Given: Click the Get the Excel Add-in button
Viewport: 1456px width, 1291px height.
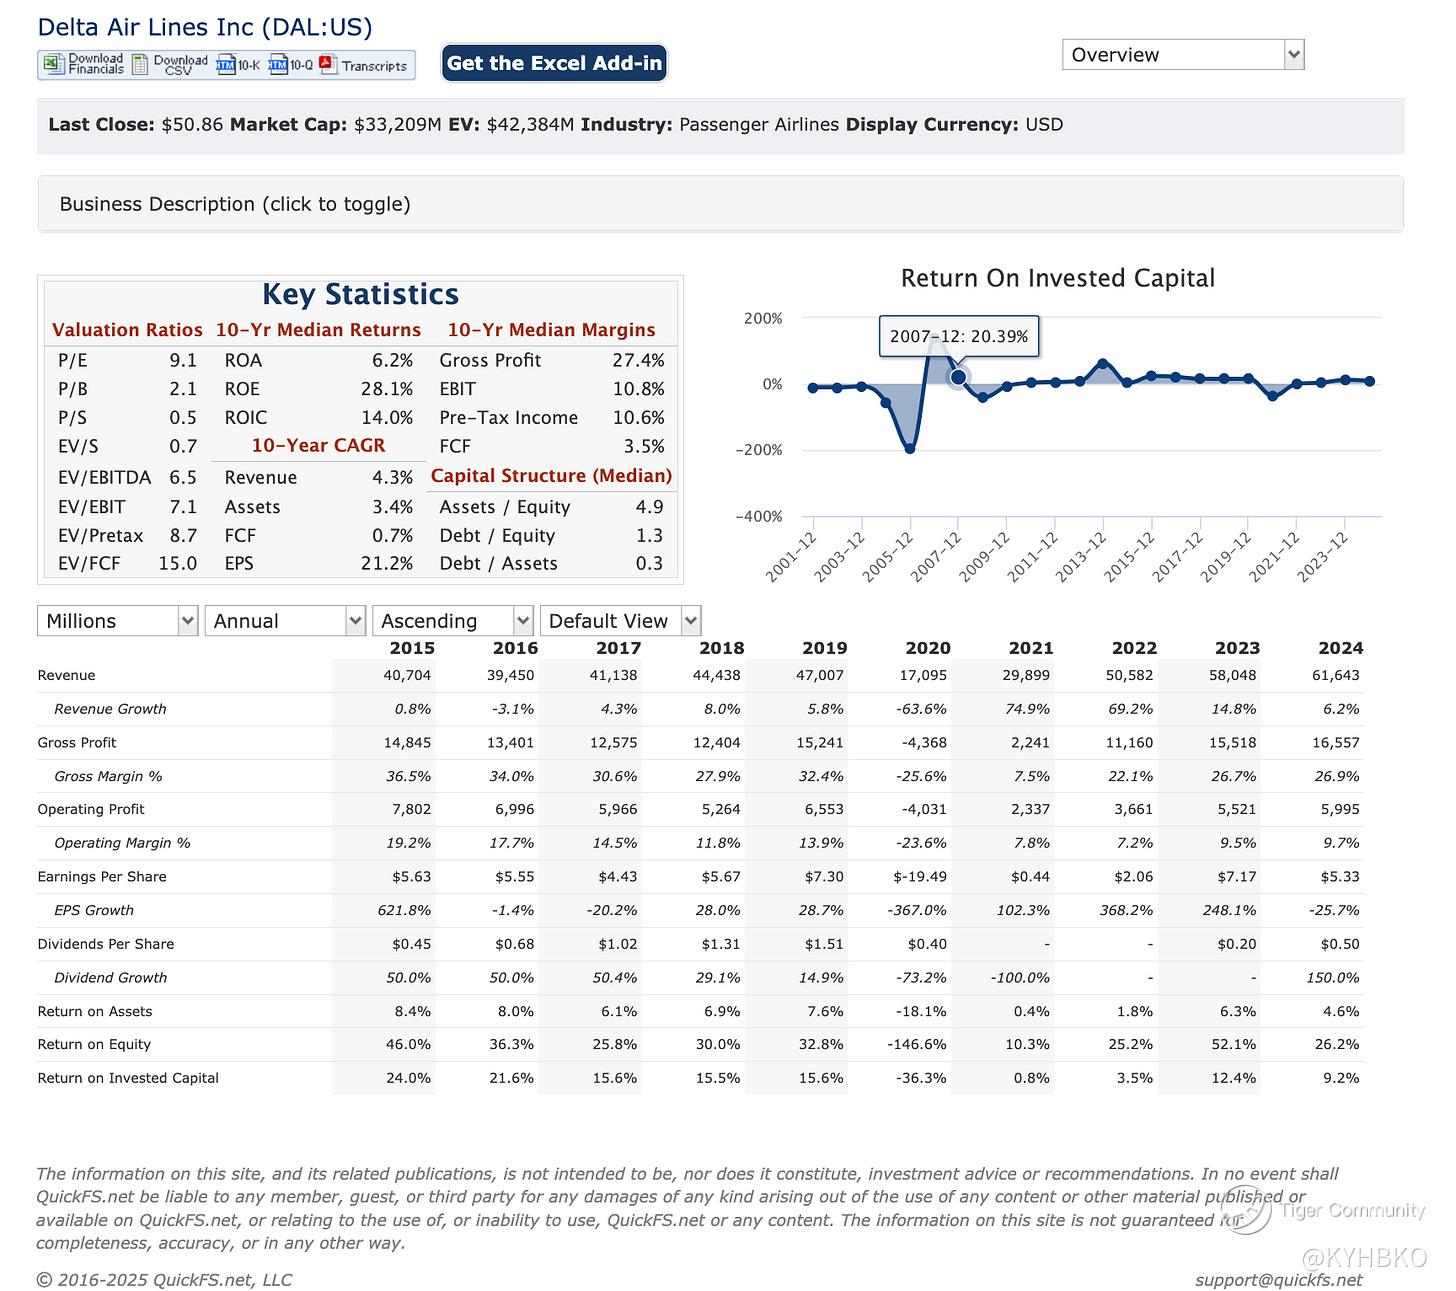Looking at the screenshot, I should click(554, 63).
